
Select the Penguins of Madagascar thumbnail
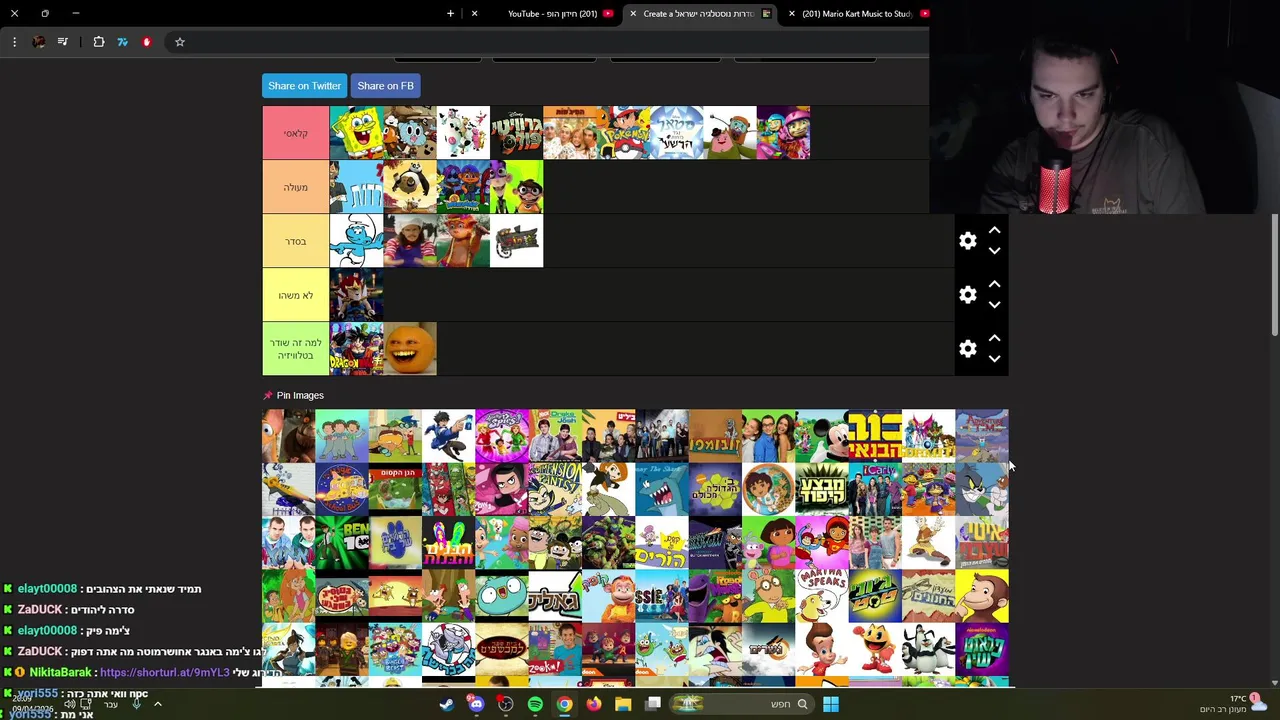pos(928,649)
